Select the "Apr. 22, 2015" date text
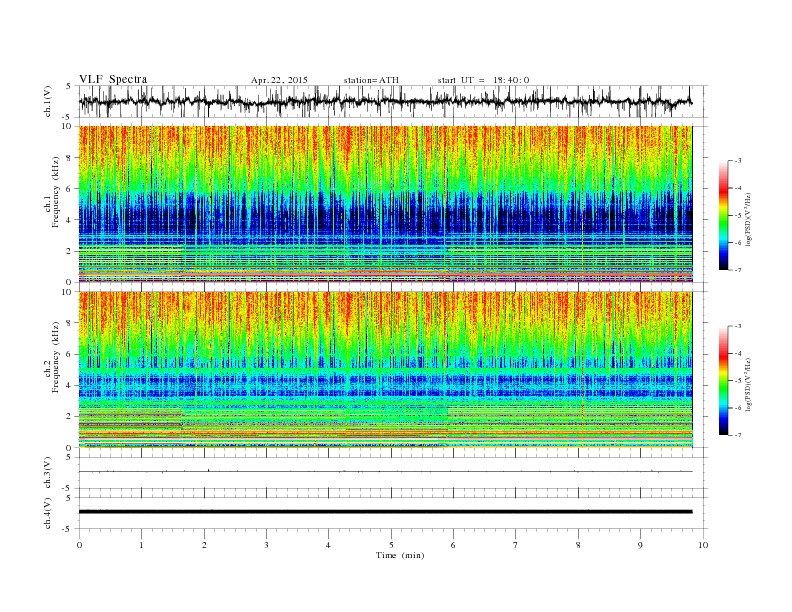 279,80
